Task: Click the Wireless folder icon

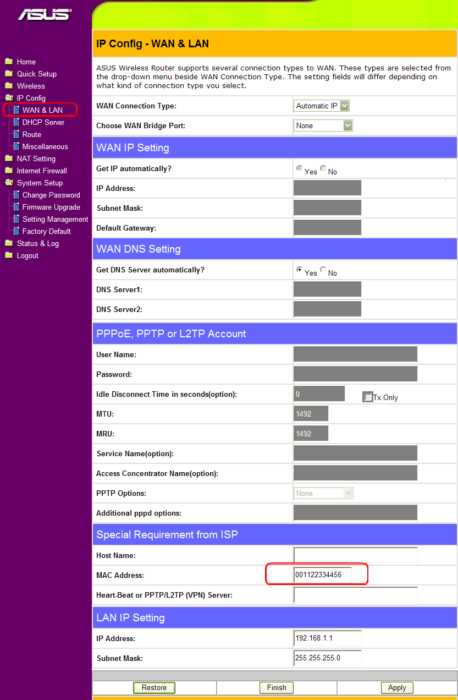Action: coord(8,85)
